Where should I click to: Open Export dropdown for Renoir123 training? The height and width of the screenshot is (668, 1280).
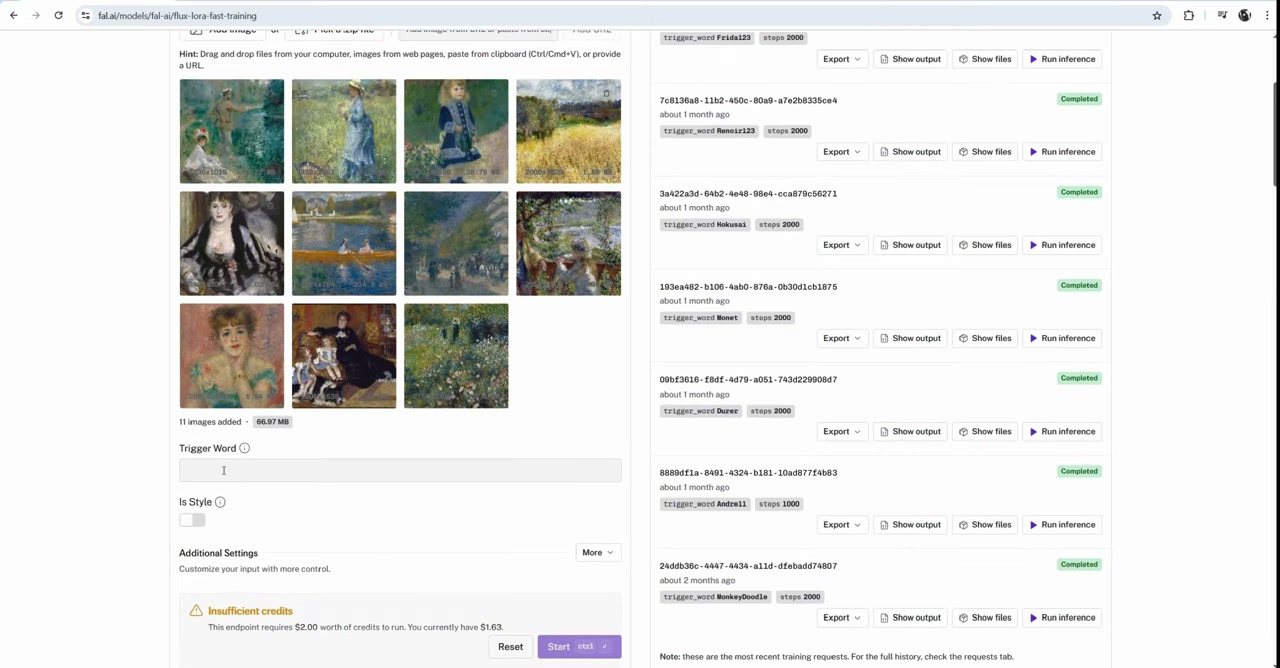842,152
